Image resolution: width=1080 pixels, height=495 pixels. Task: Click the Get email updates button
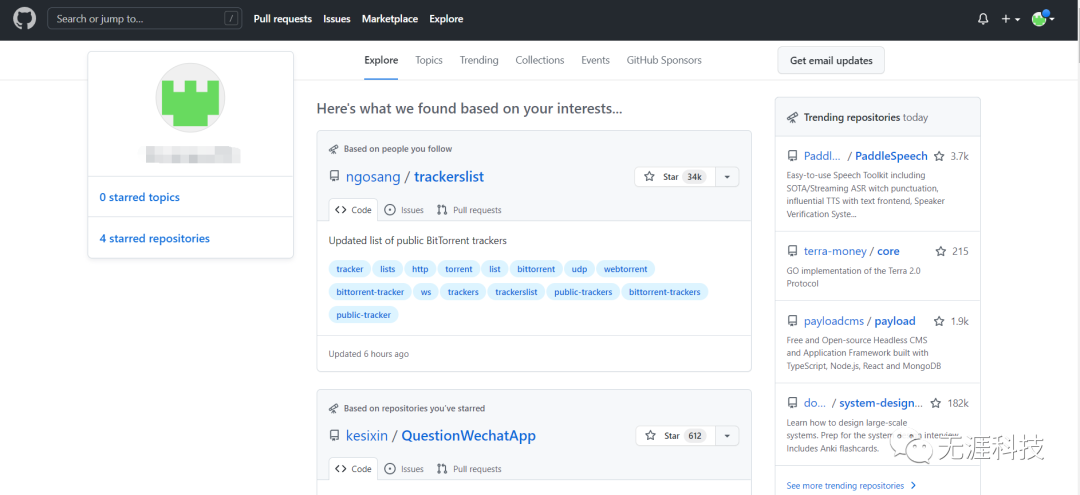click(x=831, y=61)
